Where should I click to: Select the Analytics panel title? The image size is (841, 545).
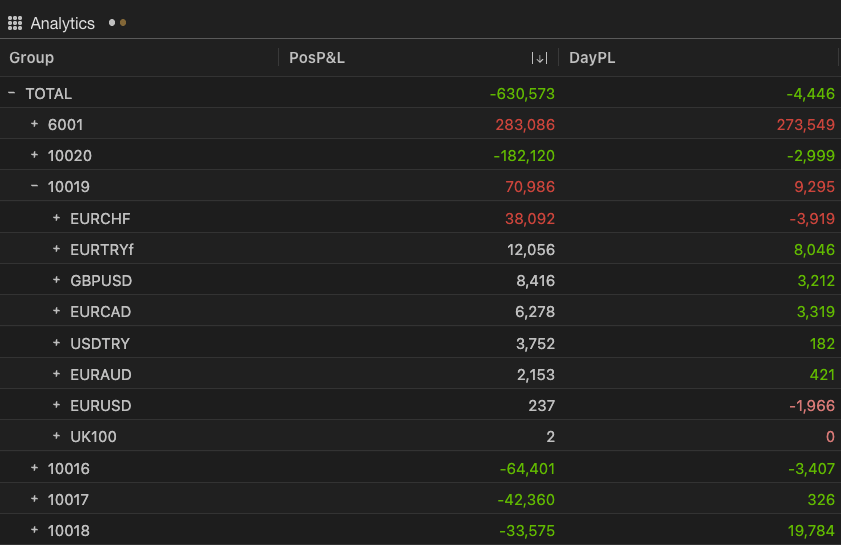coord(62,24)
